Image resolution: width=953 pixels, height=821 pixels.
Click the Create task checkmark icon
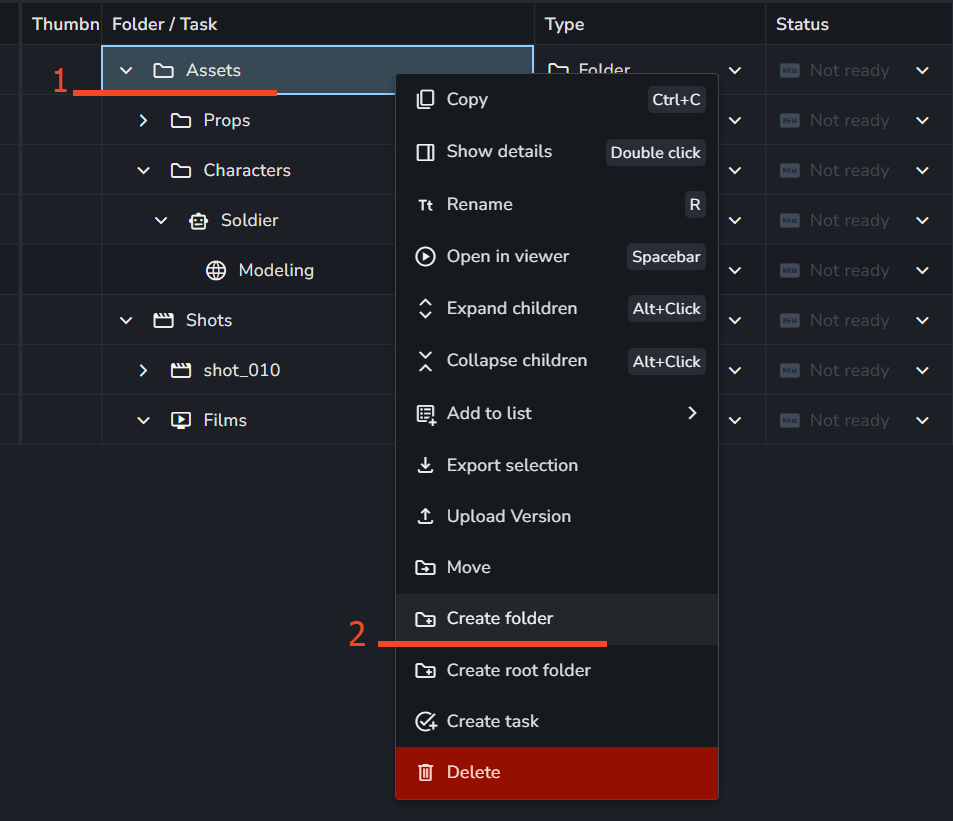click(x=426, y=722)
